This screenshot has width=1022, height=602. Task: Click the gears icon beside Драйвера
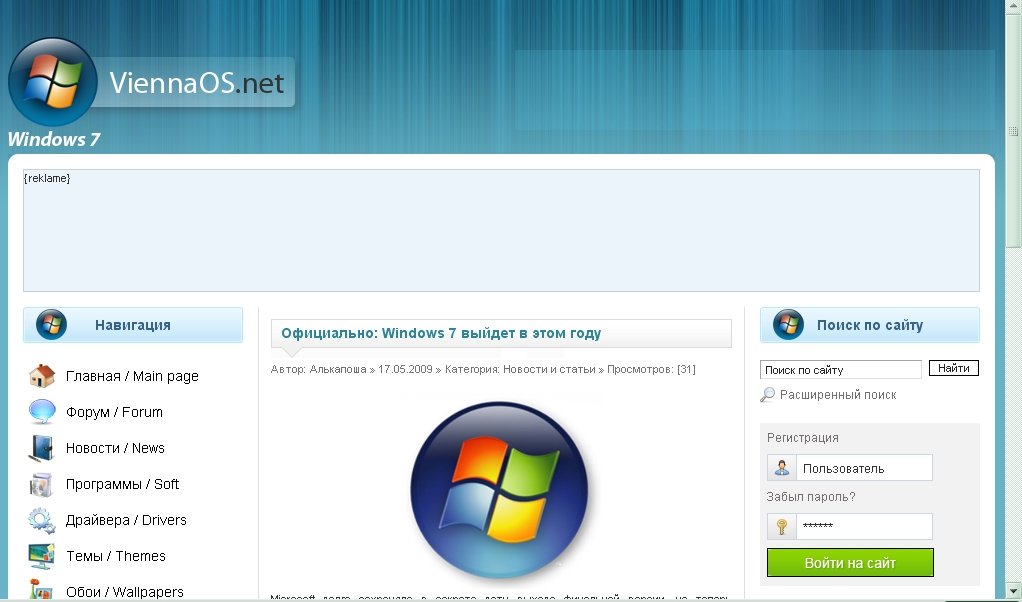point(42,521)
